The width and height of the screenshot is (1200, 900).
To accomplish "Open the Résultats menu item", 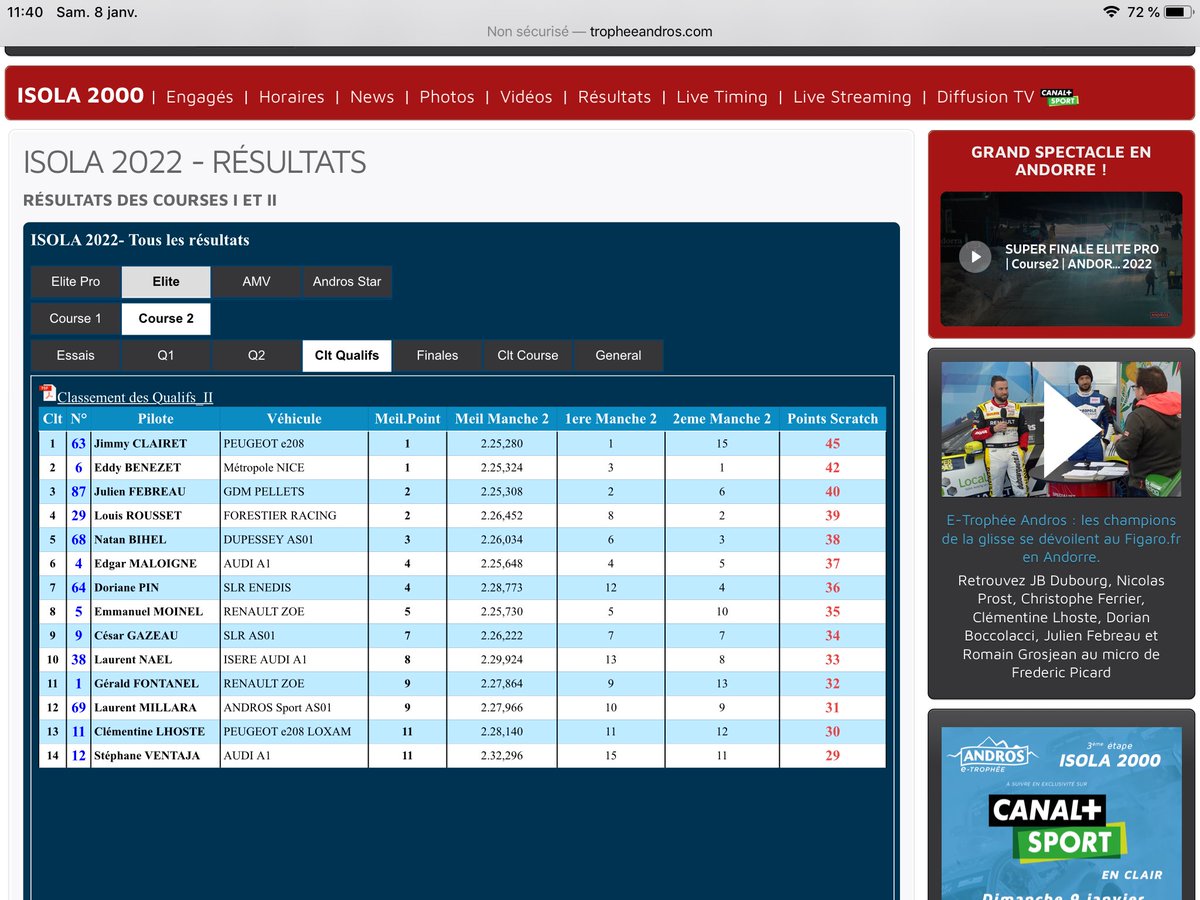I will 614,97.
